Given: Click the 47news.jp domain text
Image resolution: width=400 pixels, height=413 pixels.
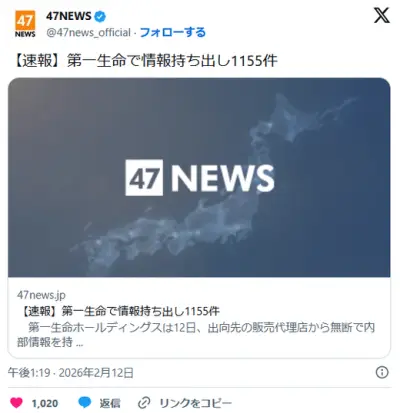Looking at the screenshot, I should coord(41,295).
